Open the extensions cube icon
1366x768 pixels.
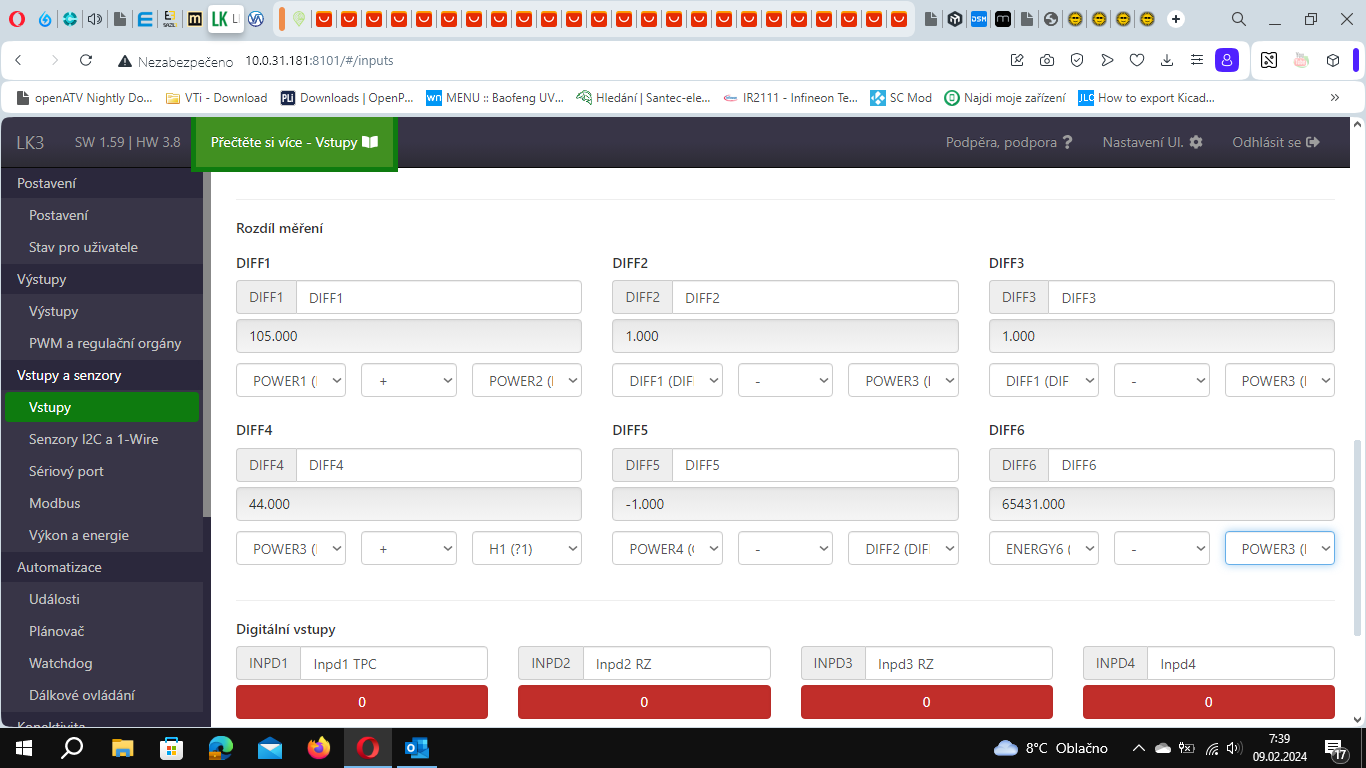pos(1333,60)
